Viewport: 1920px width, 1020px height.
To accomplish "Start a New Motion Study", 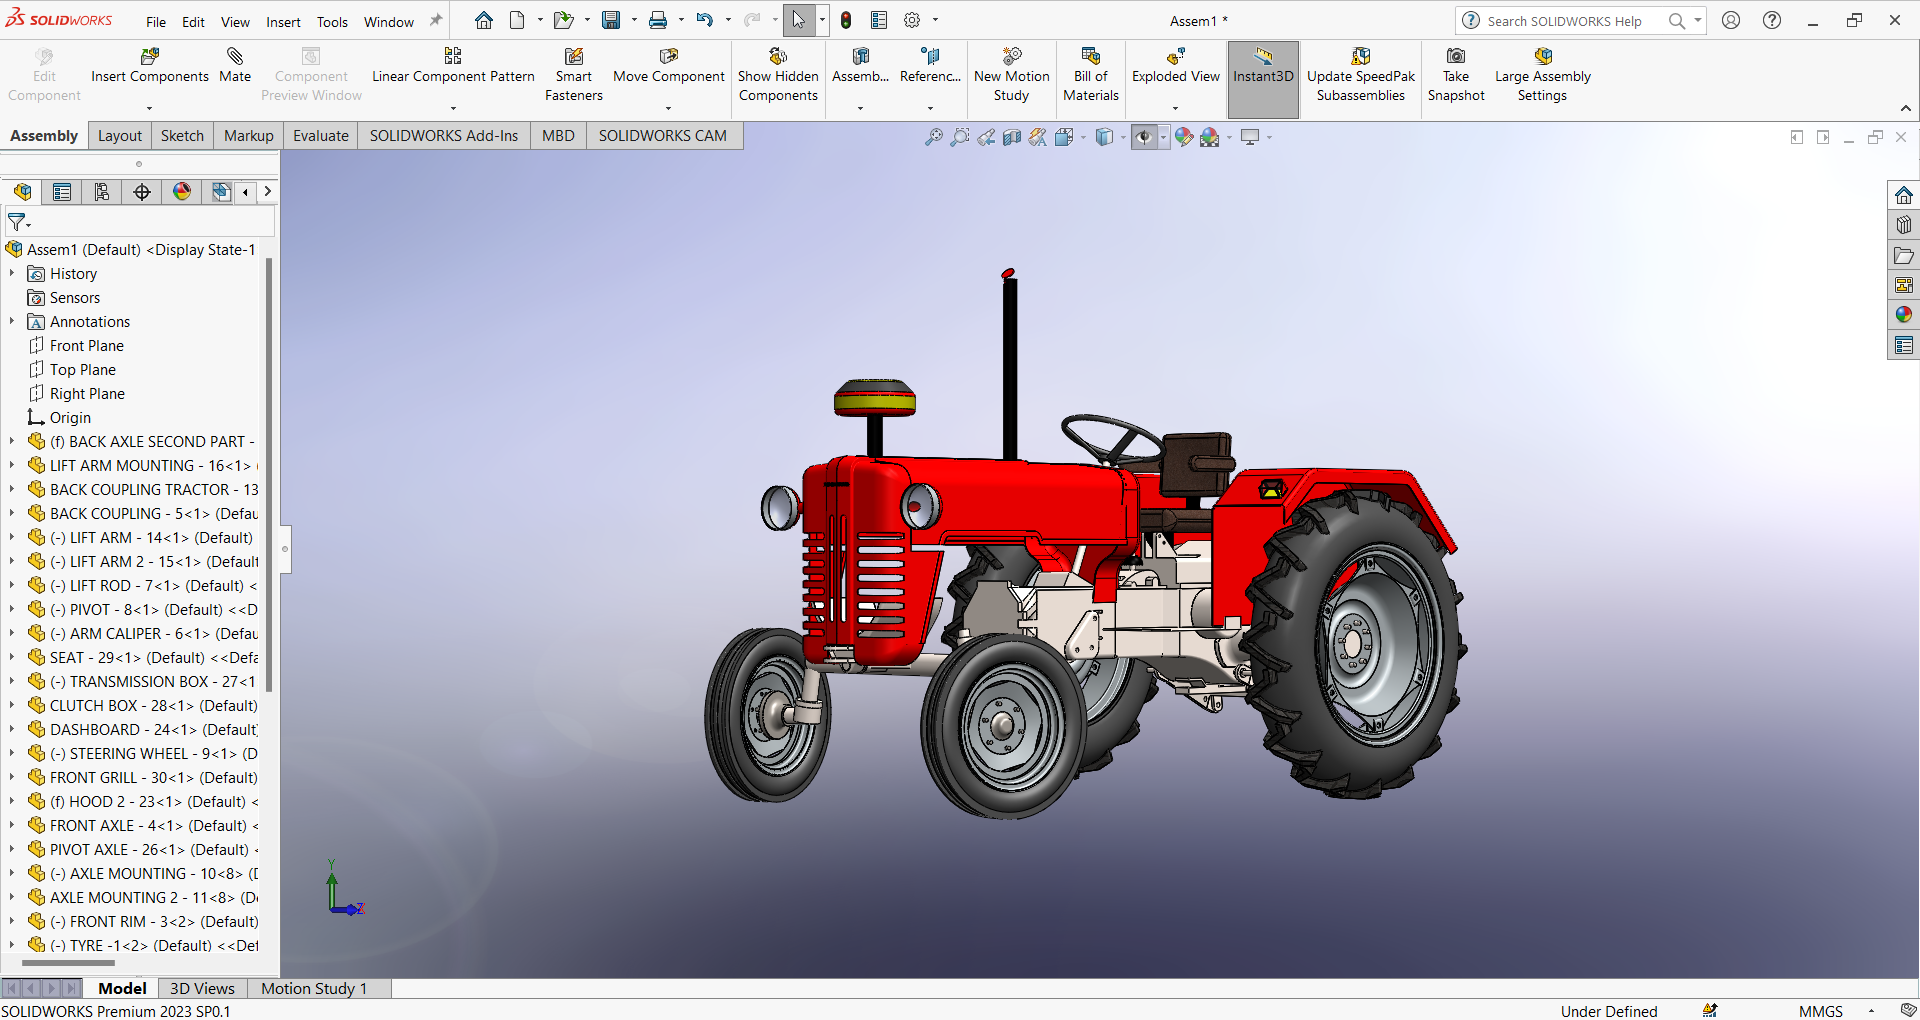I will click(x=1012, y=75).
